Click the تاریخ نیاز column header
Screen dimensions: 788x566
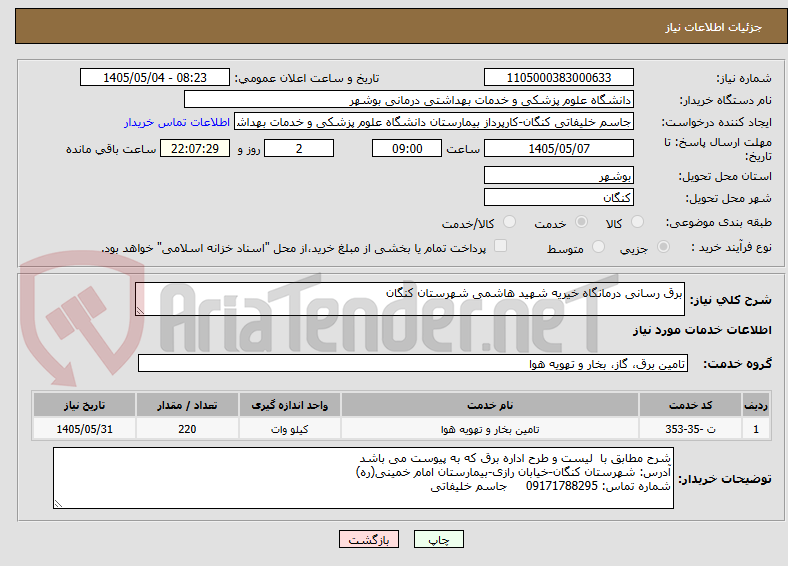pos(84,405)
